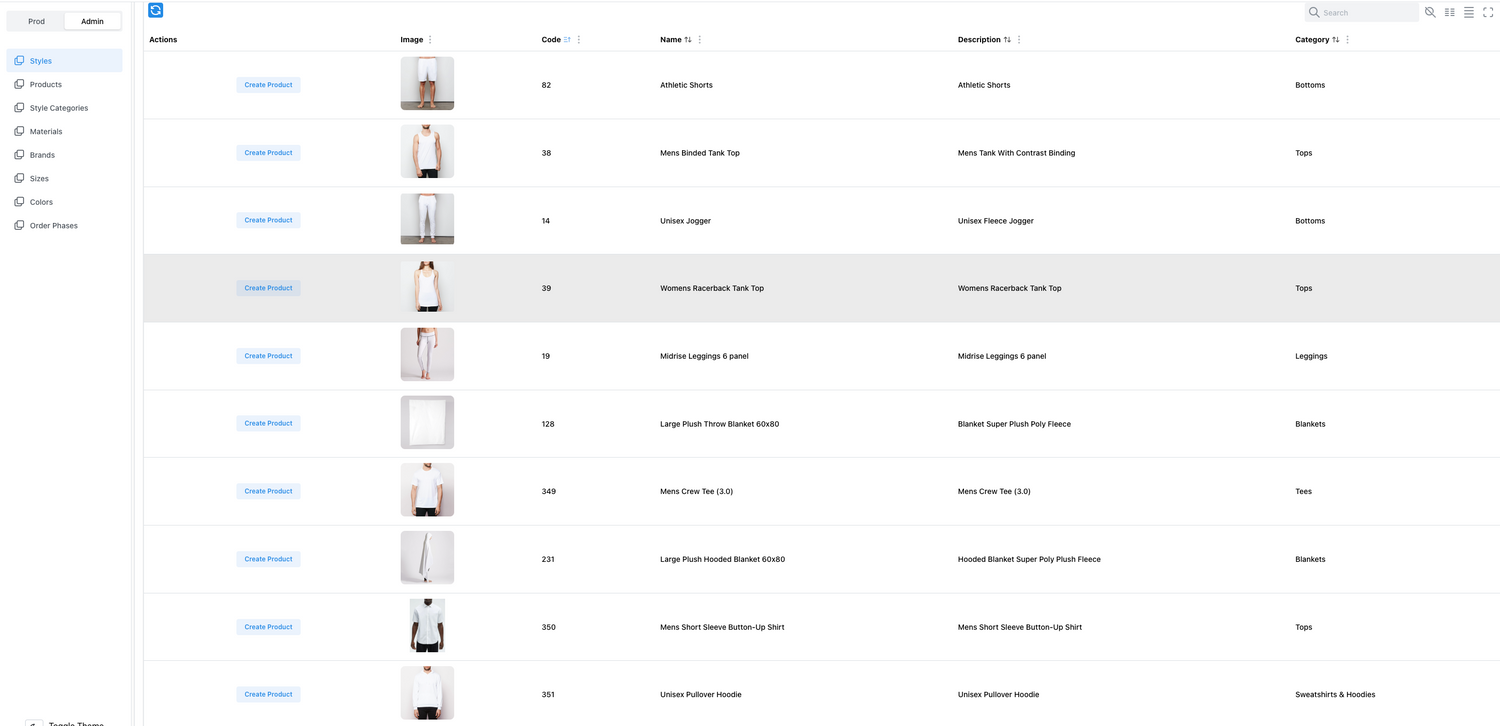Toggle sort on Name column
This screenshot has width=1500, height=726.
688,40
